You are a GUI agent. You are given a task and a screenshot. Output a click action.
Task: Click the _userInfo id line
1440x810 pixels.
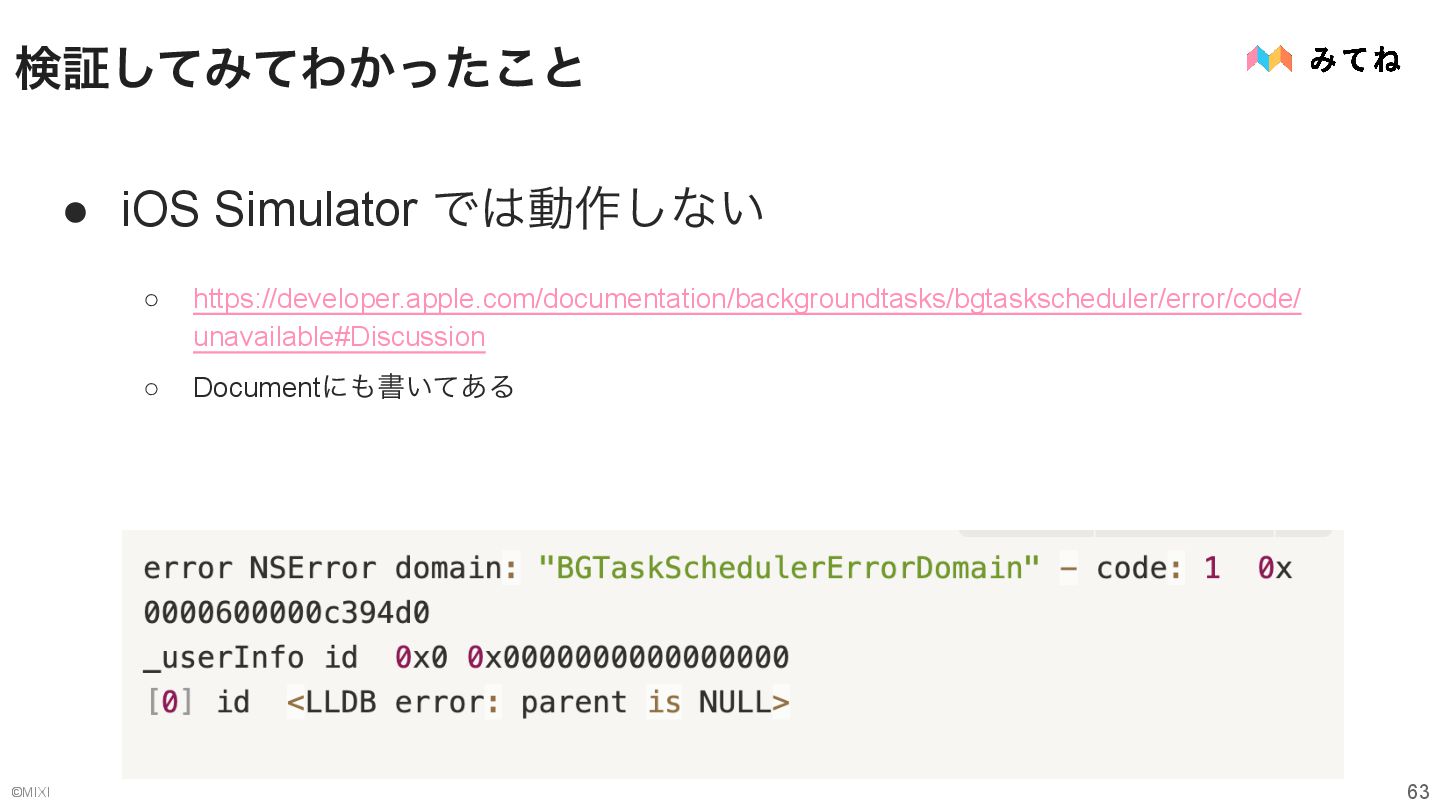click(466, 658)
